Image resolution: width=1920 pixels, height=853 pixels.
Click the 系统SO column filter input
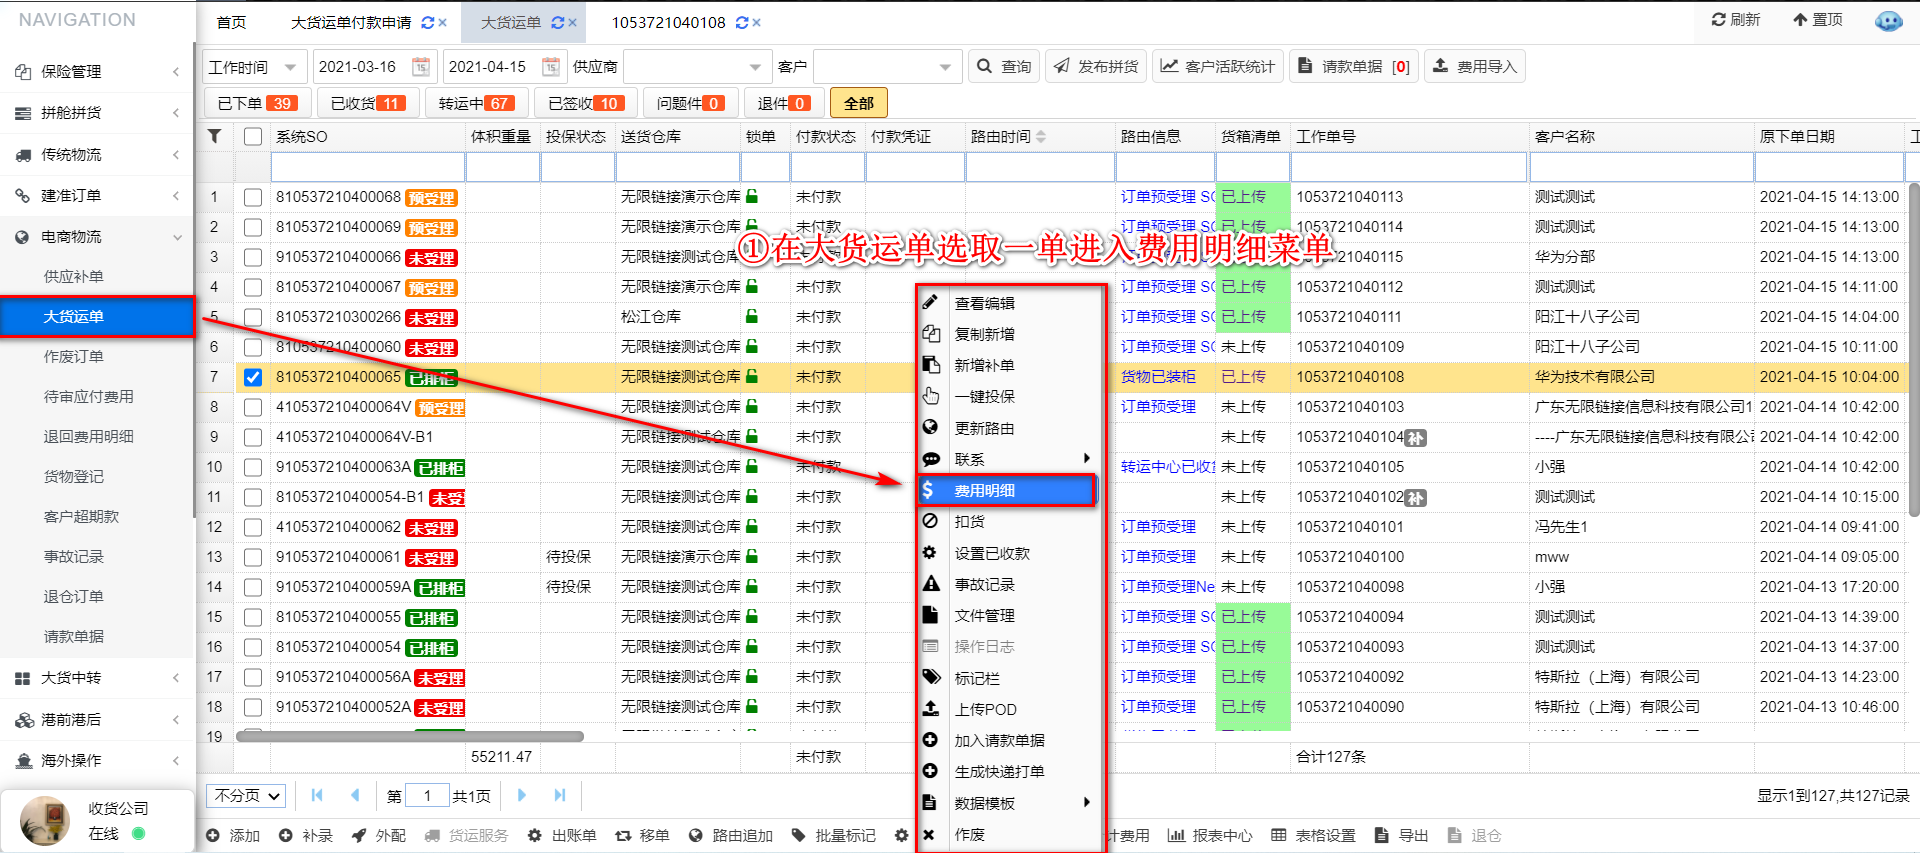(x=367, y=167)
